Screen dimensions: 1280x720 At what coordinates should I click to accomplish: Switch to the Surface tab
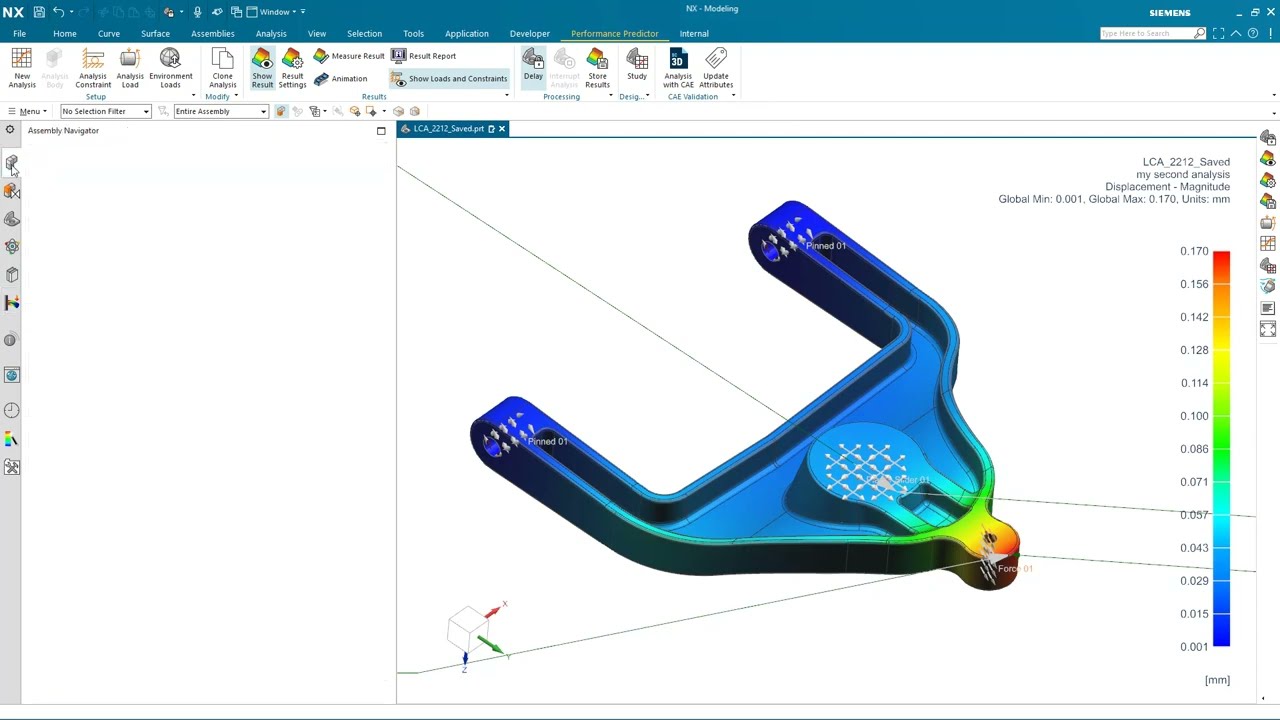coord(155,33)
